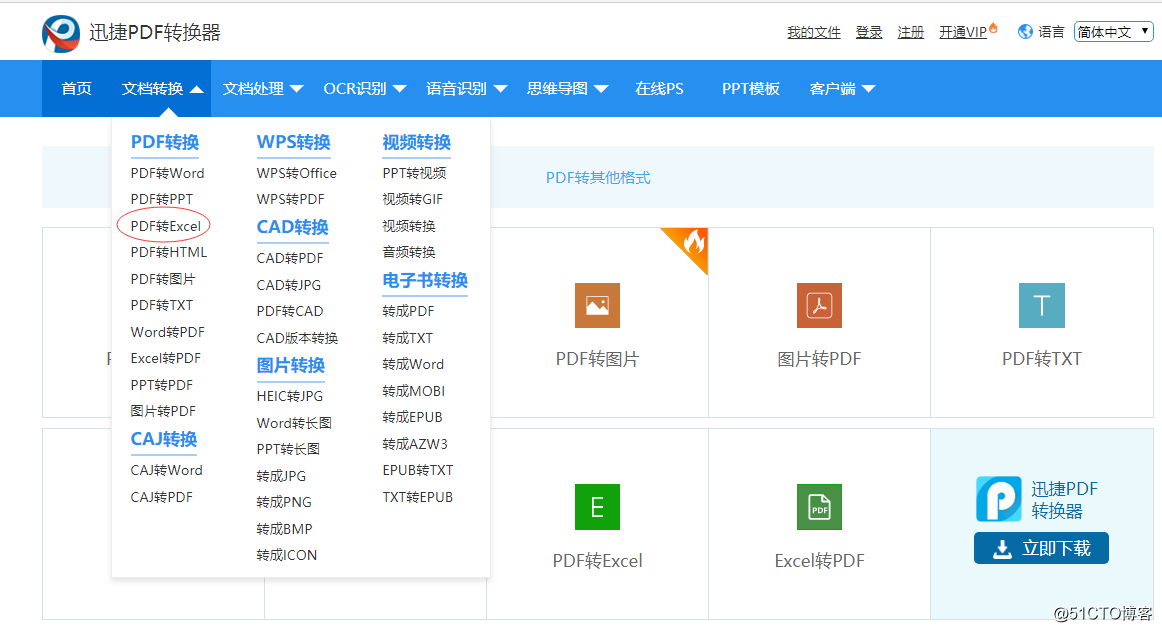Click the globe language icon
Image resolution: width=1162 pixels, height=632 pixels.
click(1025, 32)
